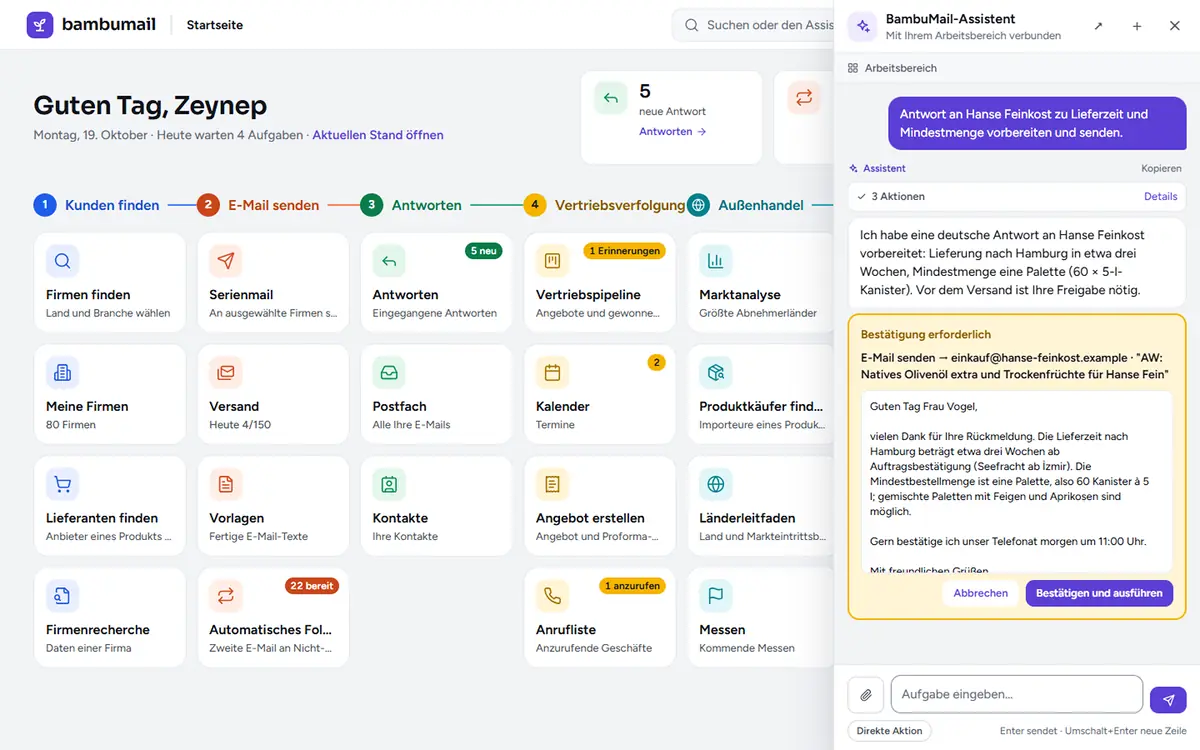Open the Versand envelope card
The image size is (1200, 750).
coord(273,395)
